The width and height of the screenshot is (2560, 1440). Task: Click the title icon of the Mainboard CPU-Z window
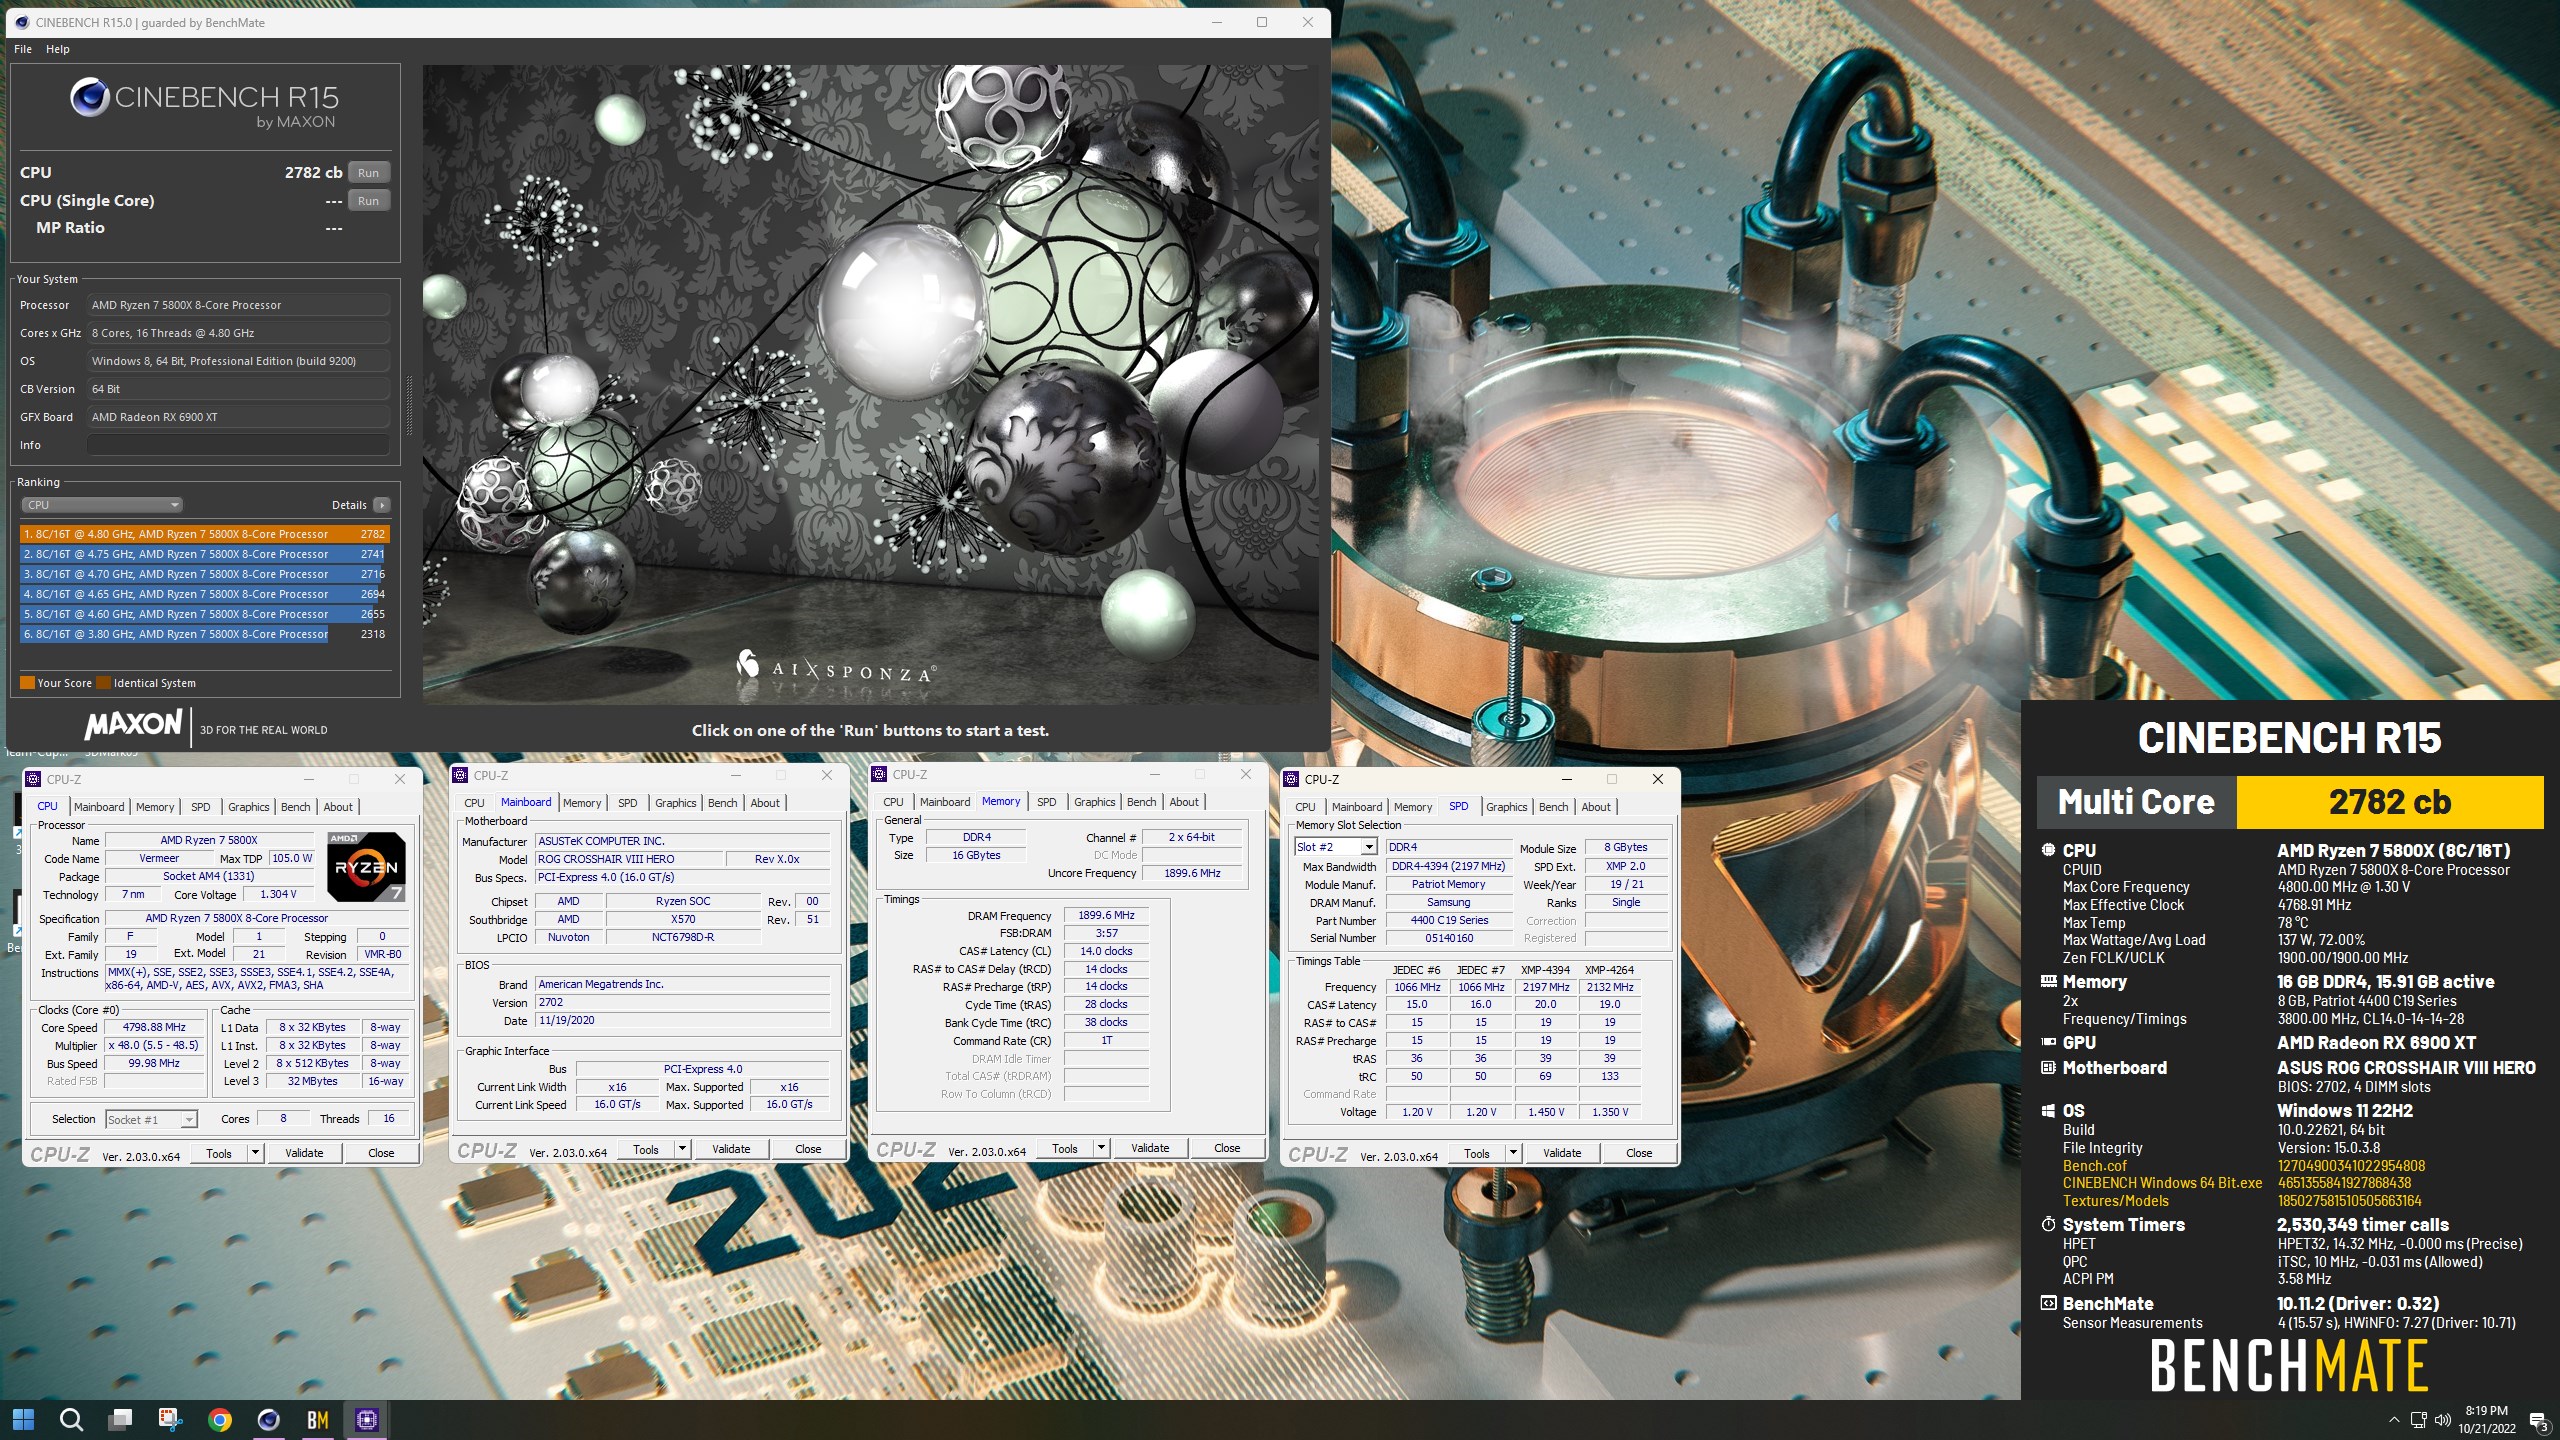(x=460, y=775)
